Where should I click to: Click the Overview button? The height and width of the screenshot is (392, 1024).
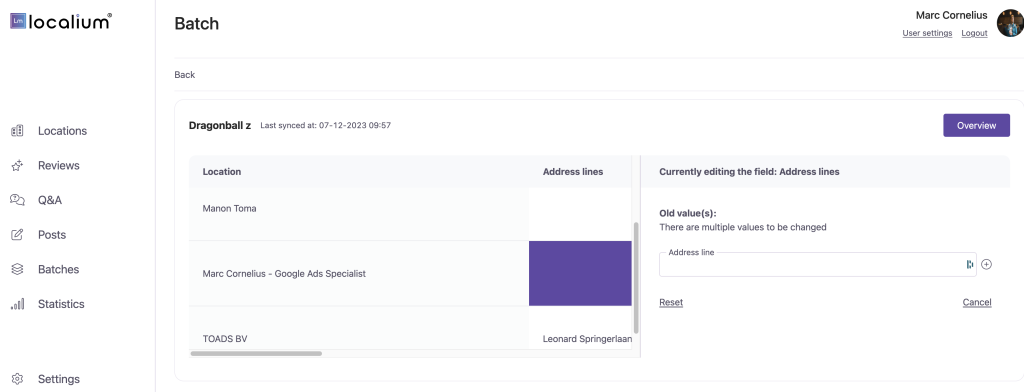[976, 125]
